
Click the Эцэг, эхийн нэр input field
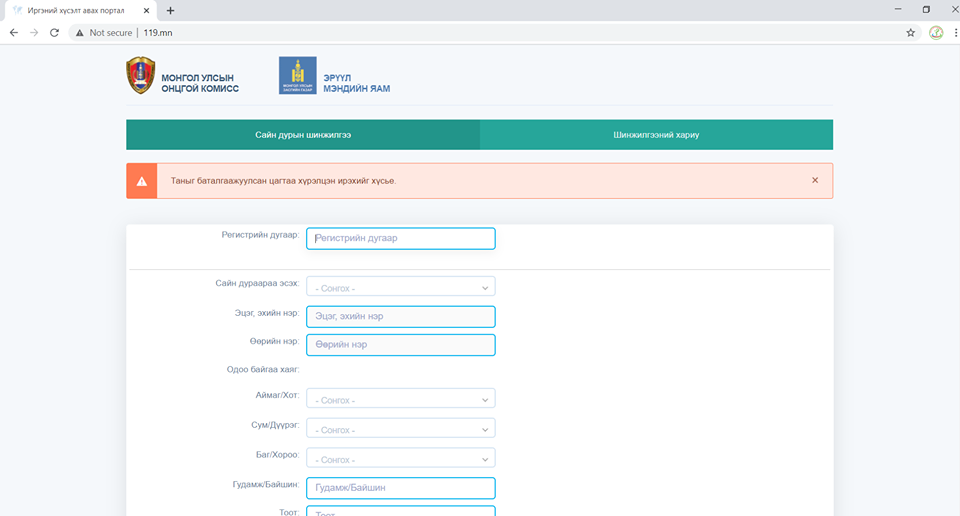point(400,316)
